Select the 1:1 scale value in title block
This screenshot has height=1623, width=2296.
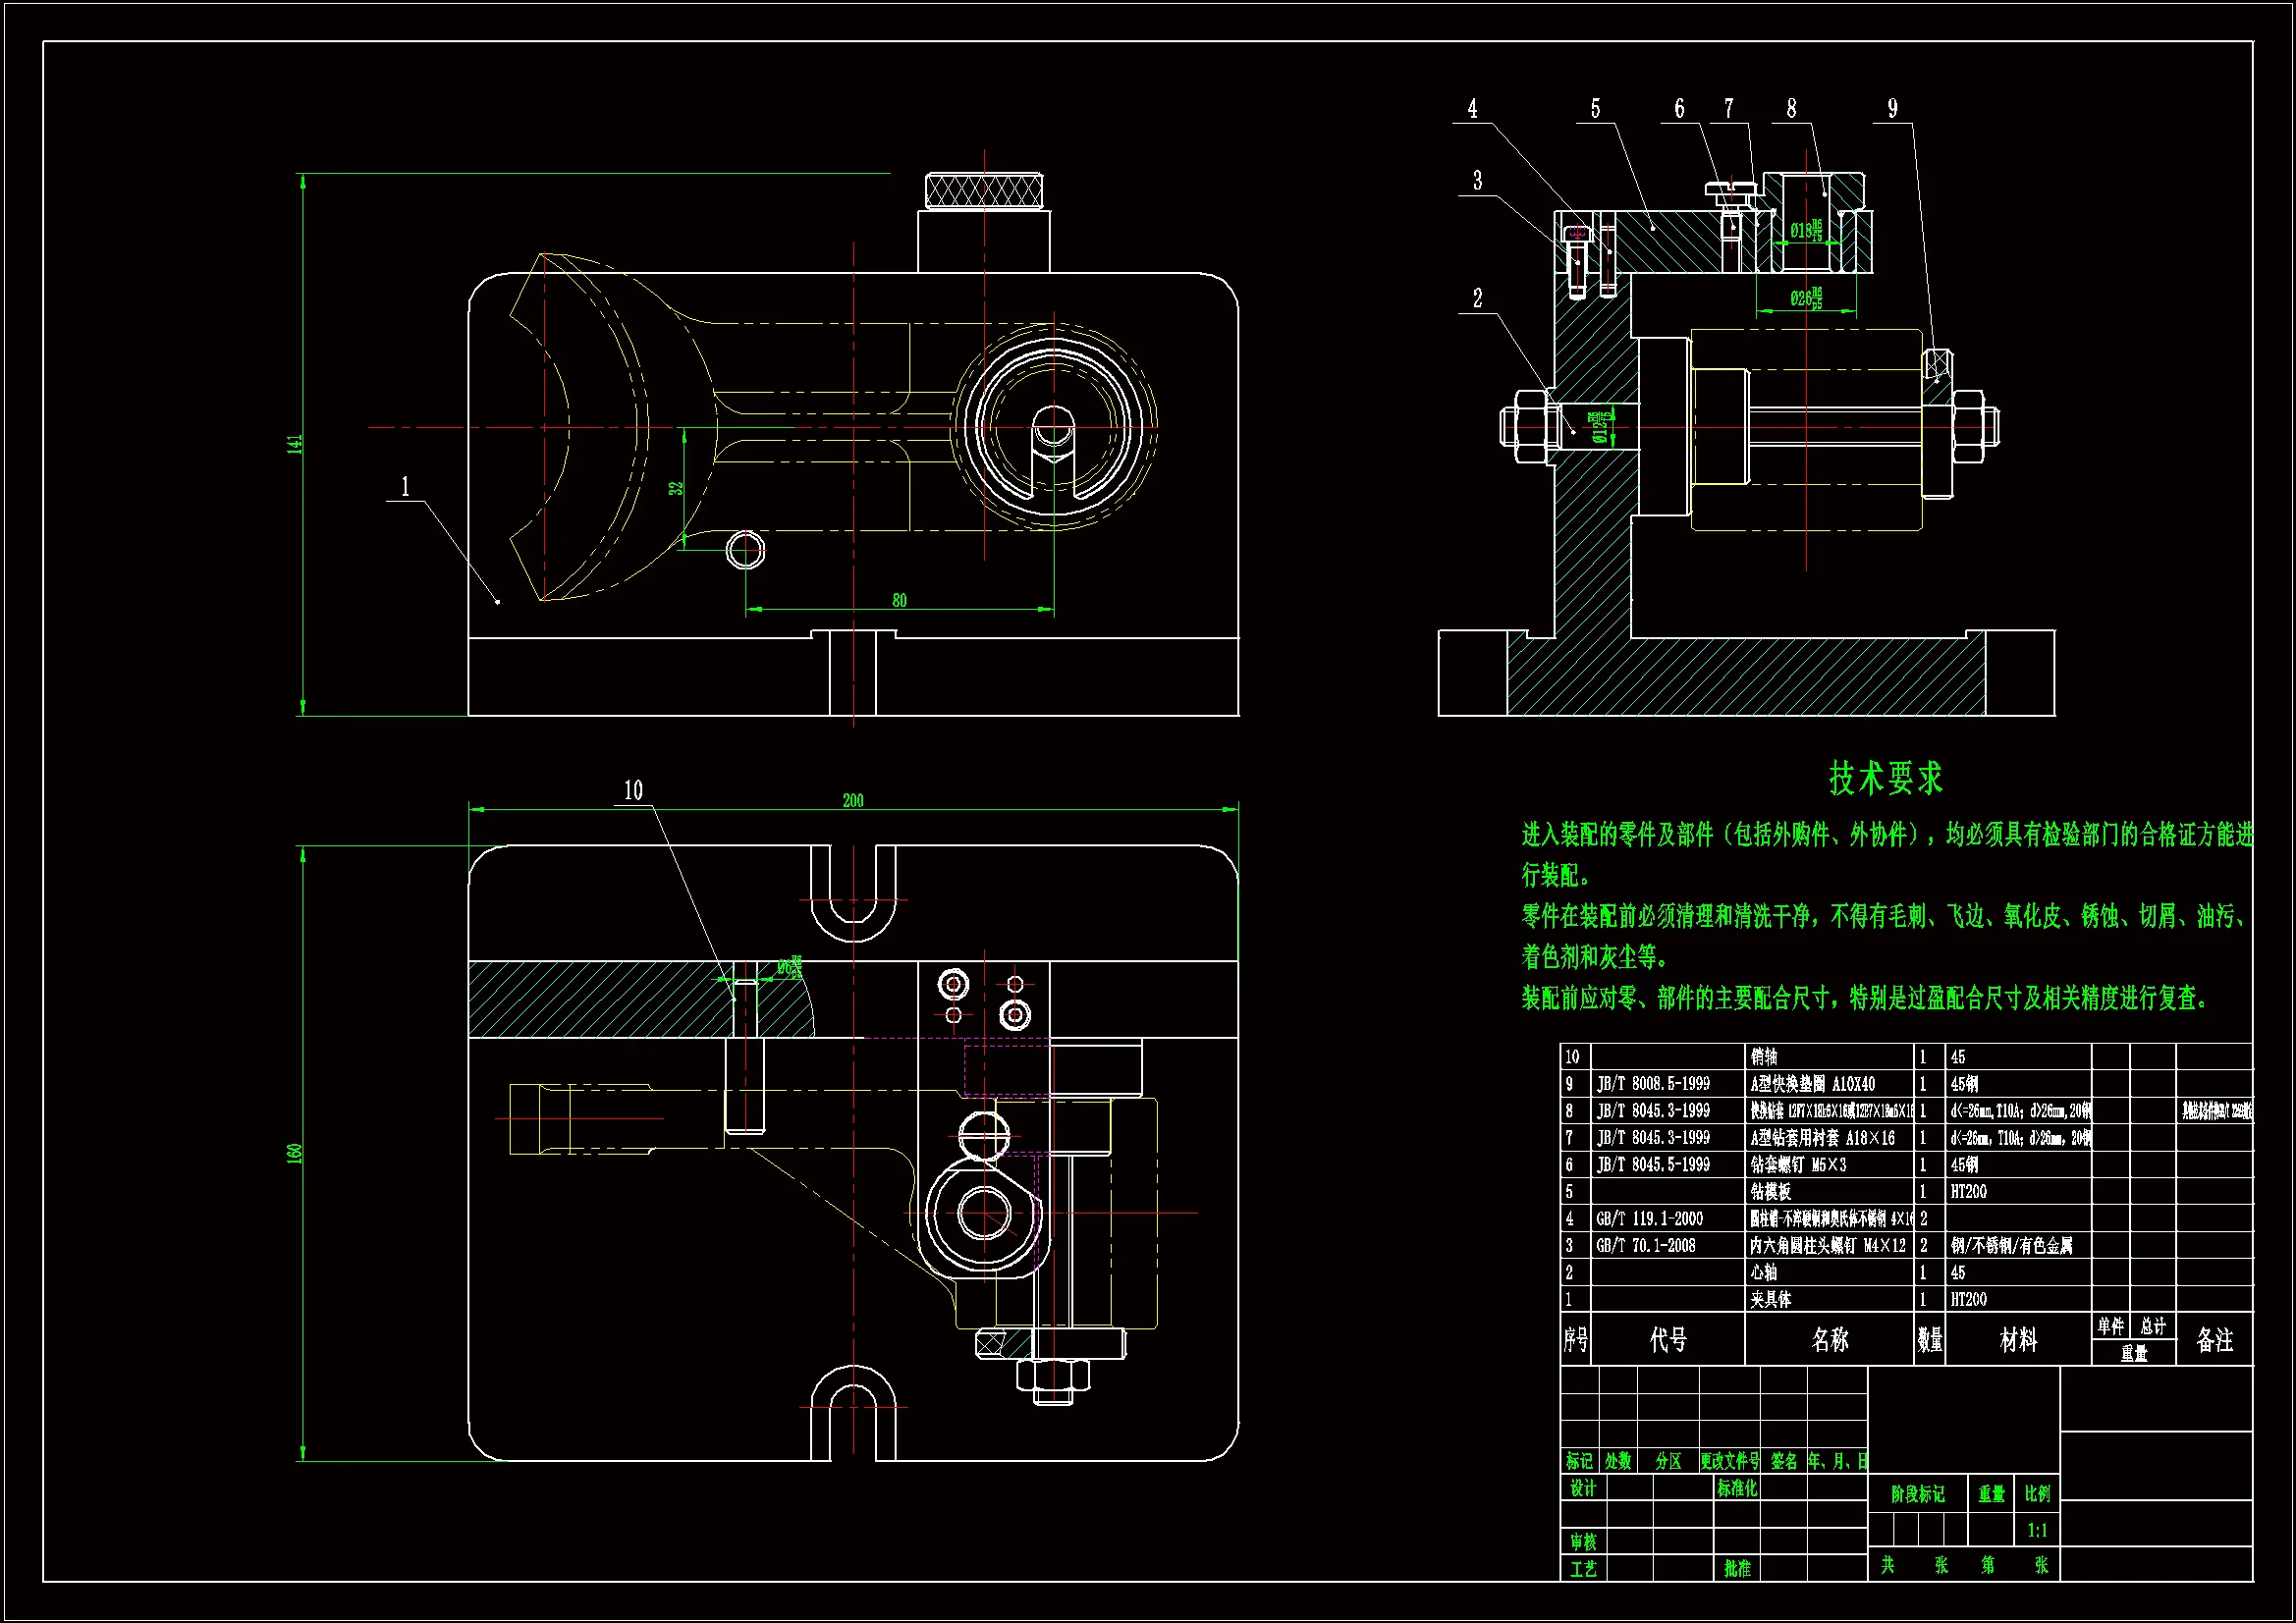tap(2037, 1530)
